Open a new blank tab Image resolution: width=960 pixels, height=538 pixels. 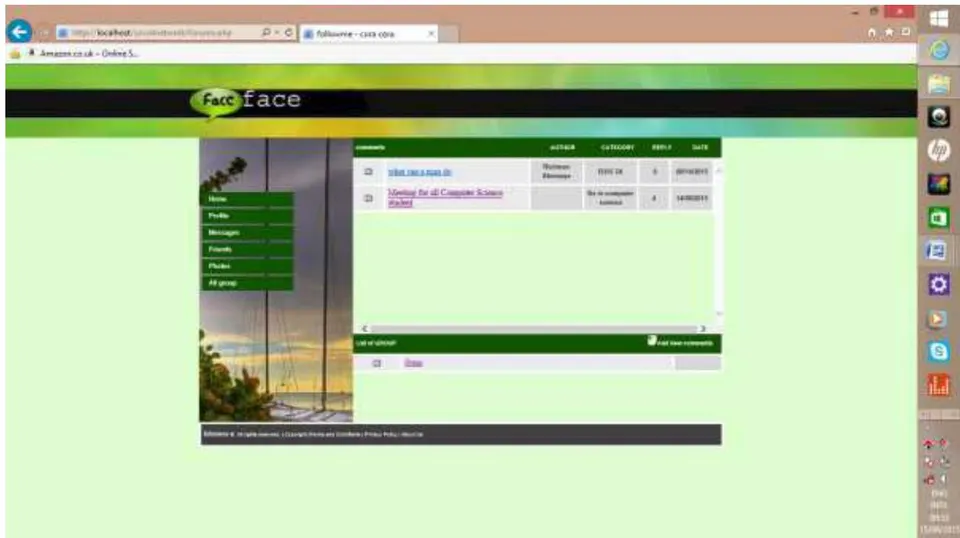click(x=449, y=34)
